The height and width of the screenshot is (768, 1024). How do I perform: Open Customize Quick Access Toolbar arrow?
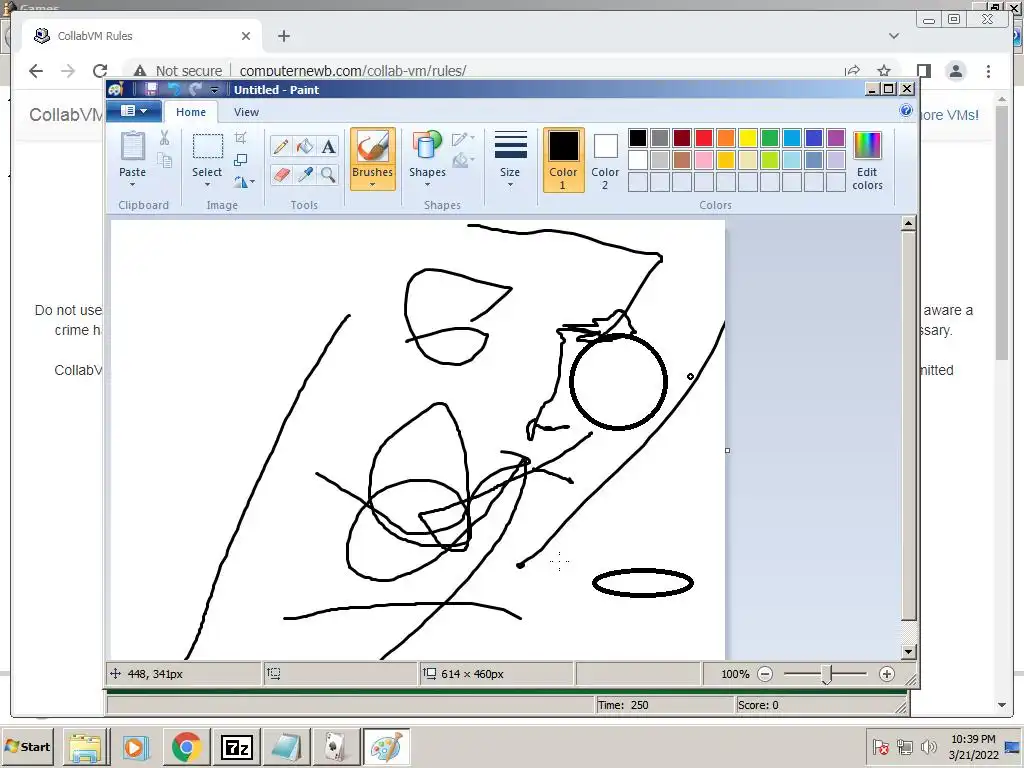tap(214, 89)
